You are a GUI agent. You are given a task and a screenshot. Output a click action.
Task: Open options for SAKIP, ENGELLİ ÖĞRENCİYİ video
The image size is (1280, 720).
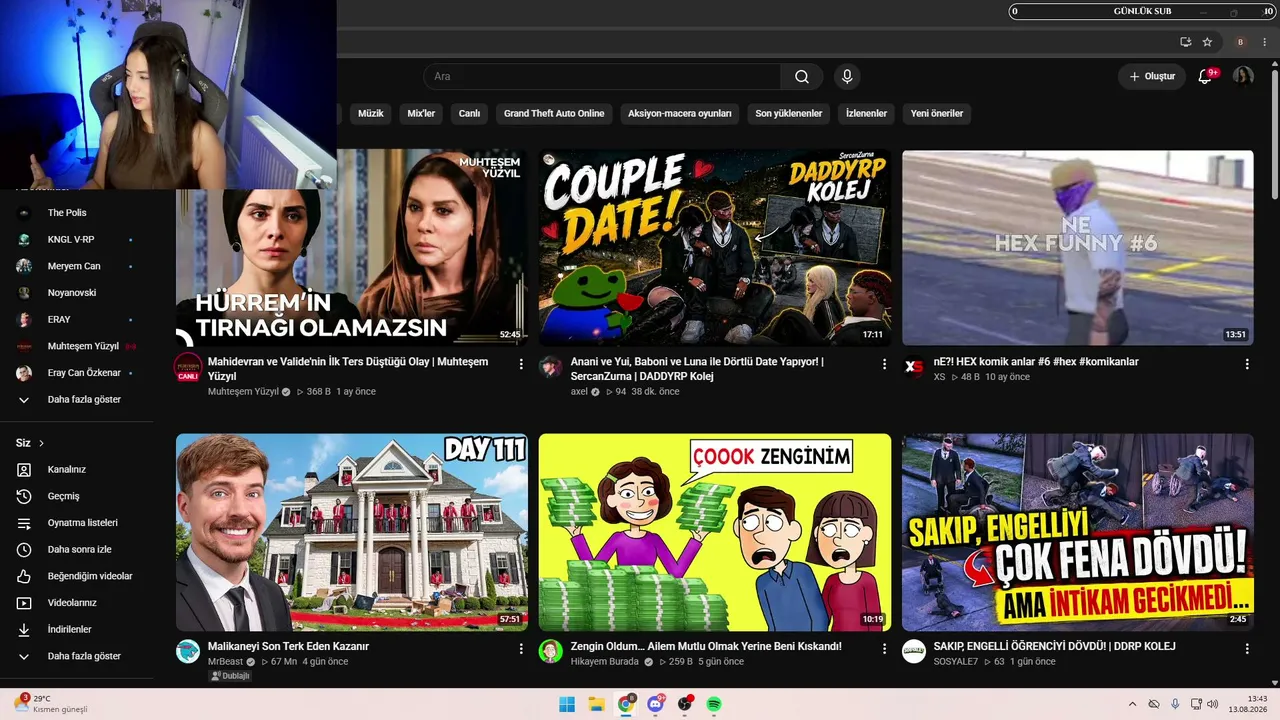pos(1247,649)
